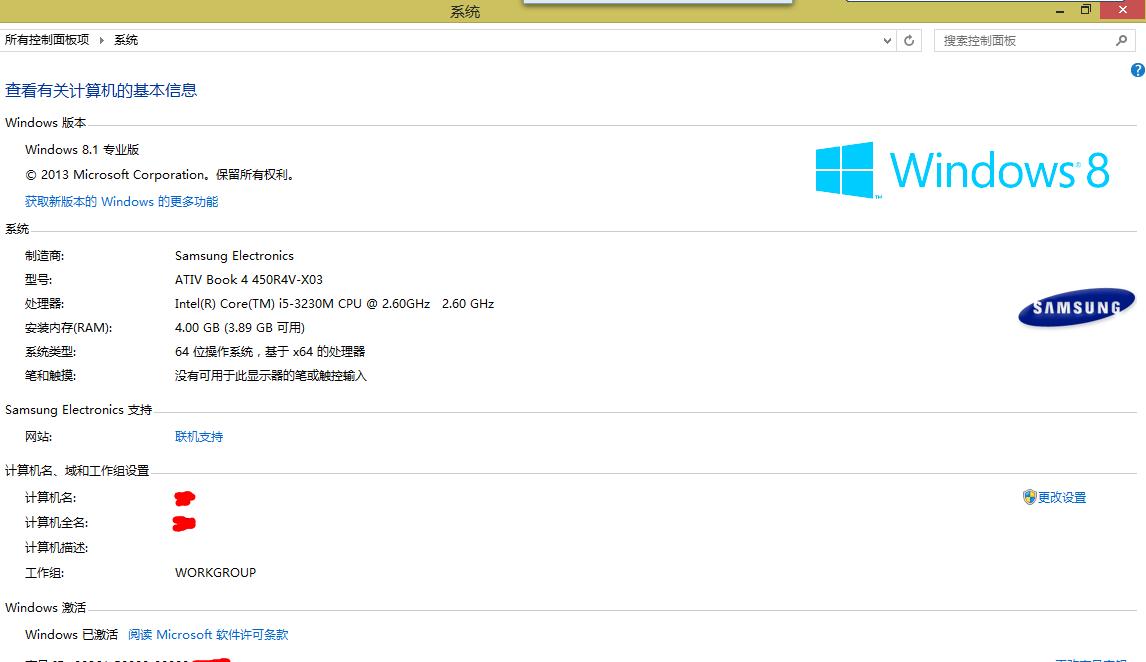Click the 处理器: label
This screenshot has width=1146, height=662.
(x=45, y=304)
